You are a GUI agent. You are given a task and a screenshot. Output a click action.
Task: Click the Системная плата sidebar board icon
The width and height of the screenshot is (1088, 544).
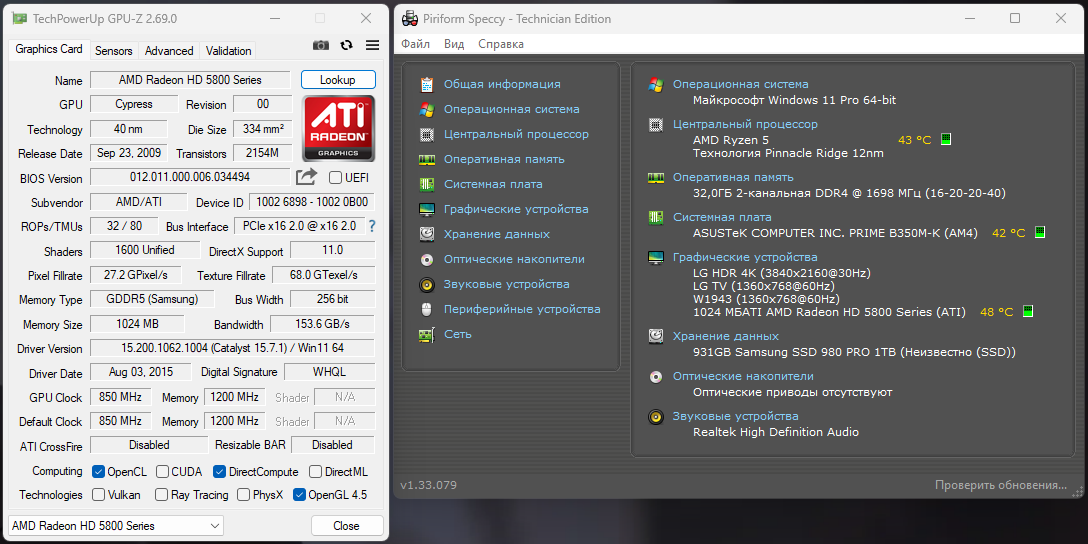[x=427, y=185]
